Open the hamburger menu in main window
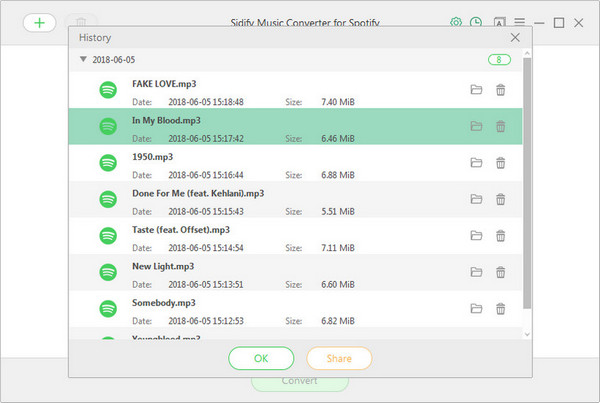Image resolution: width=600 pixels, height=403 pixels. [520, 22]
